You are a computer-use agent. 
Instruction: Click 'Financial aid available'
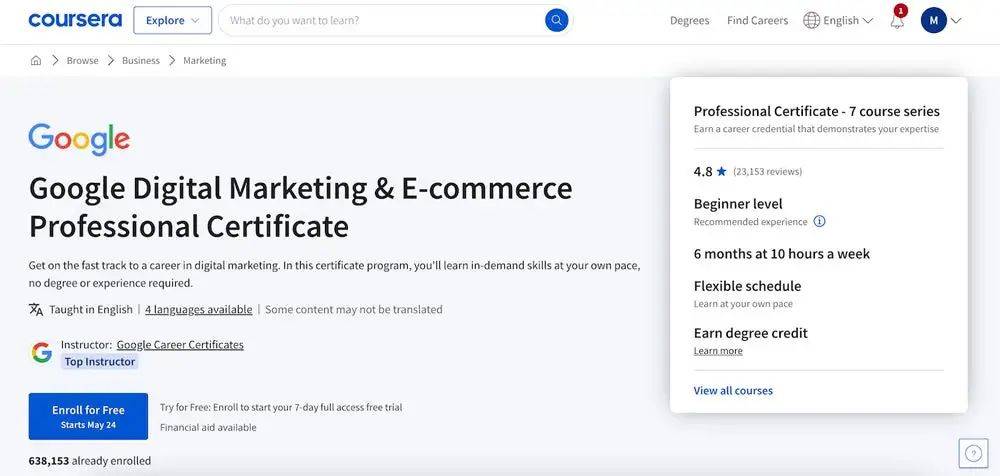coord(208,428)
